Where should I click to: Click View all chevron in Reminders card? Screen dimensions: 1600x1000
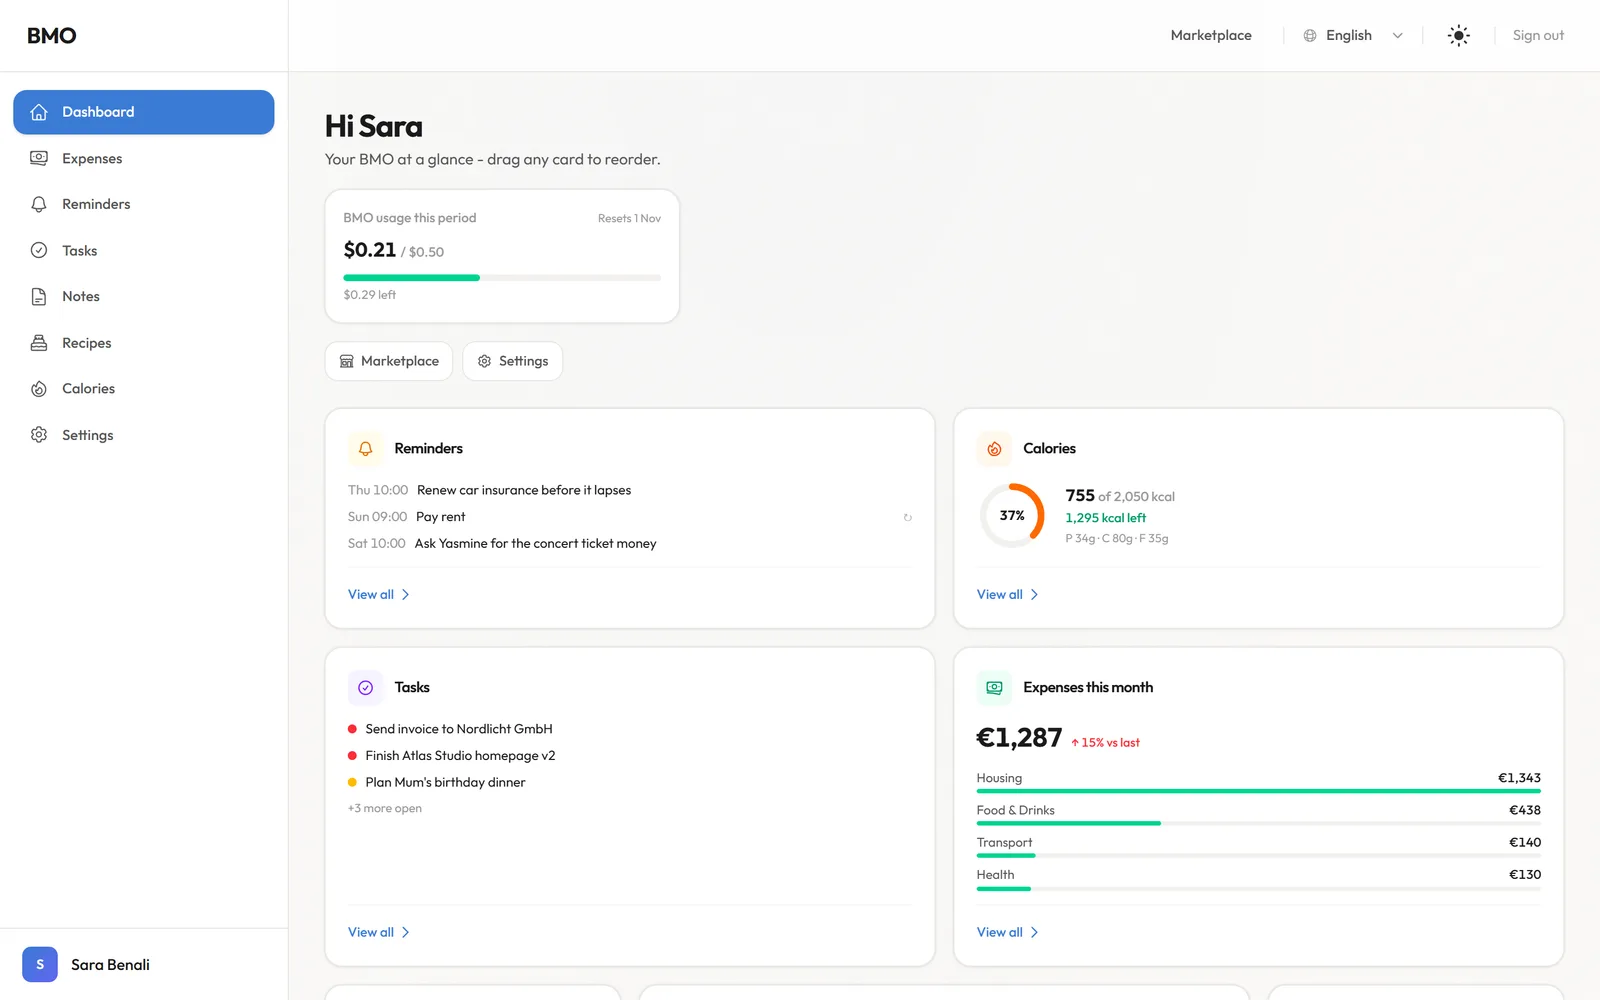click(x=405, y=595)
